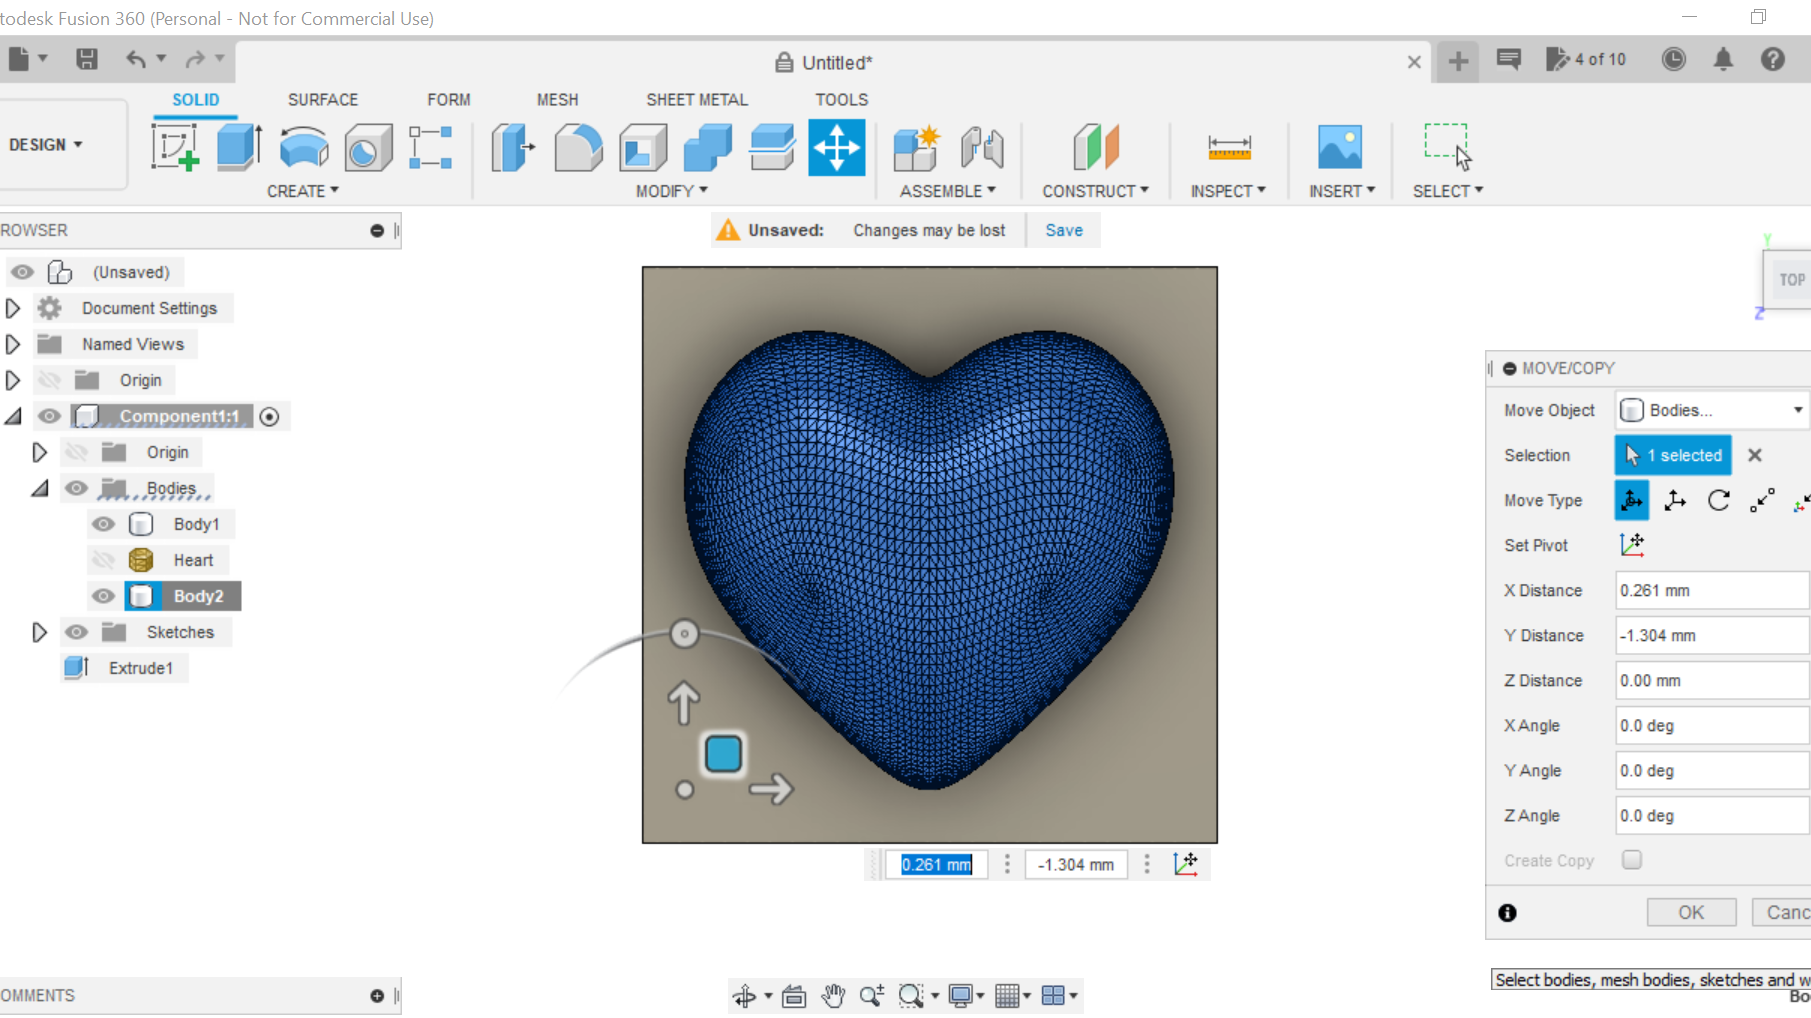Select the Fillet tool in Modify group

pyautogui.click(x=578, y=147)
